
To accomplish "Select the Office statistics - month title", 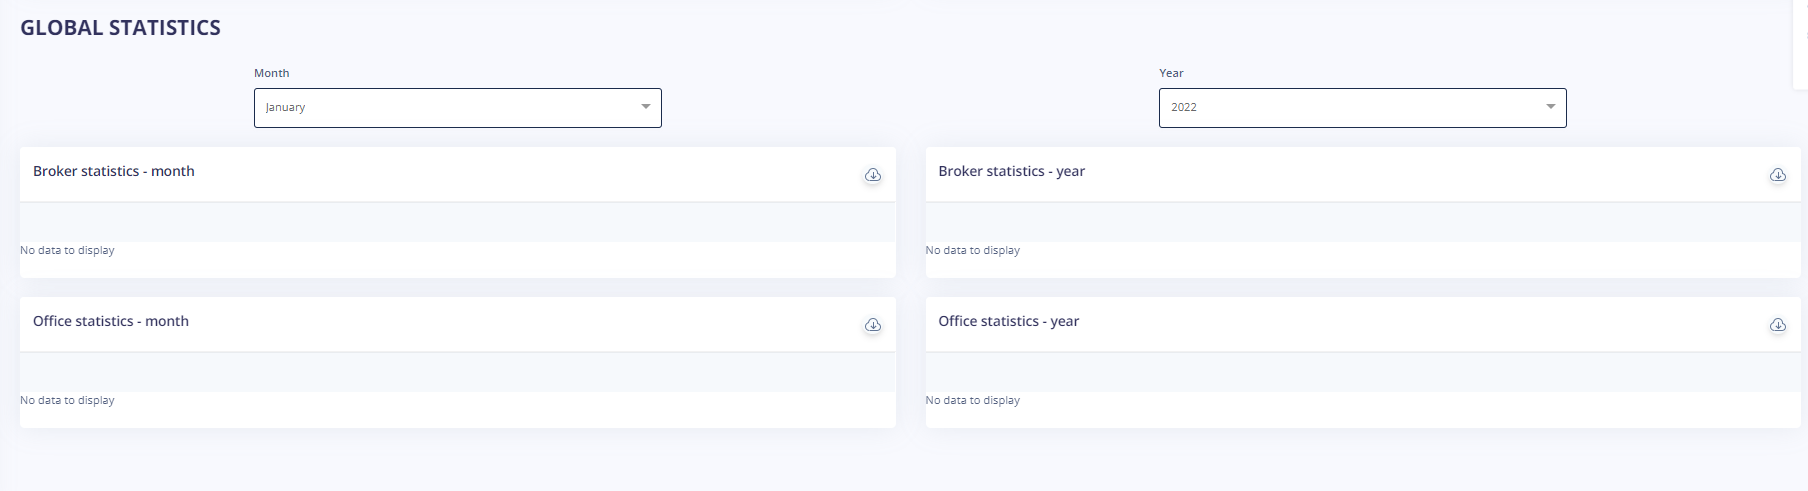I will click(x=111, y=321).
